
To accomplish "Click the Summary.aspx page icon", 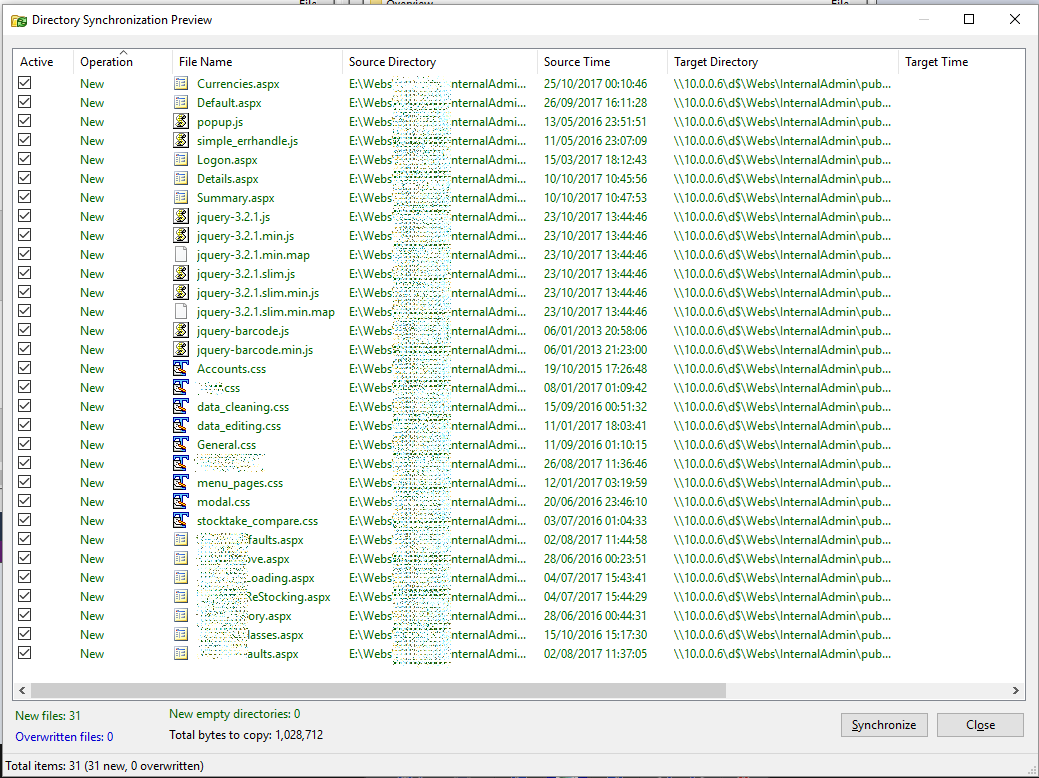I will [x=181, y=197].
